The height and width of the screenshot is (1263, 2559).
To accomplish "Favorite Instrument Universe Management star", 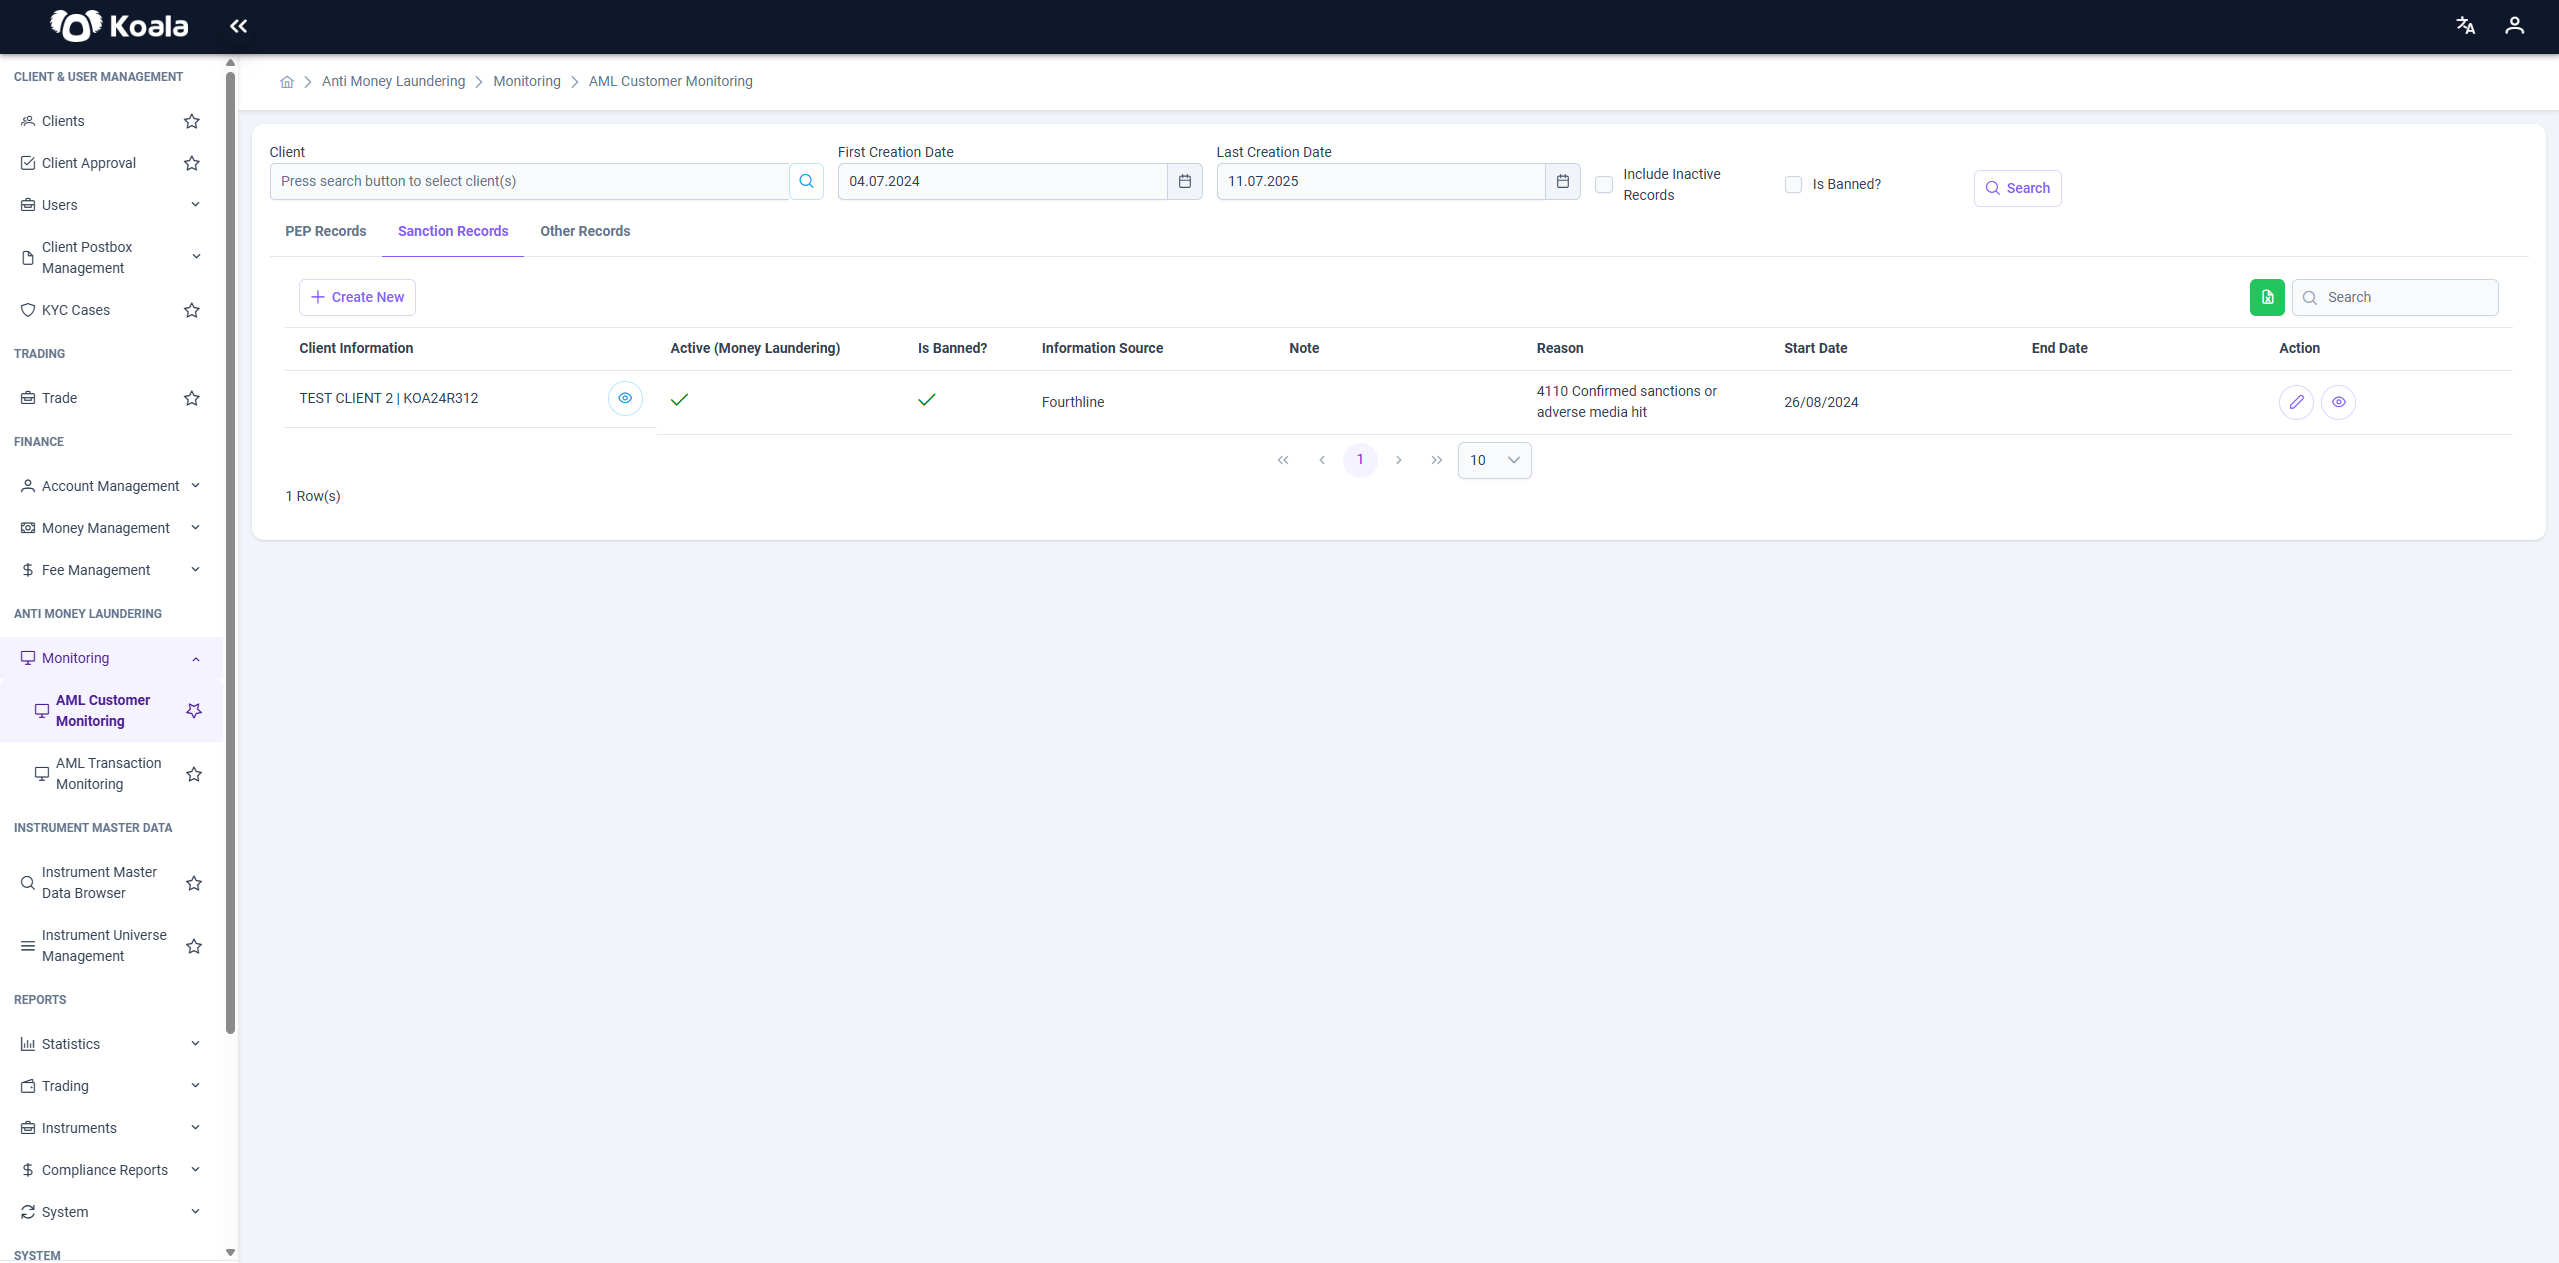I will pos(194,946).
